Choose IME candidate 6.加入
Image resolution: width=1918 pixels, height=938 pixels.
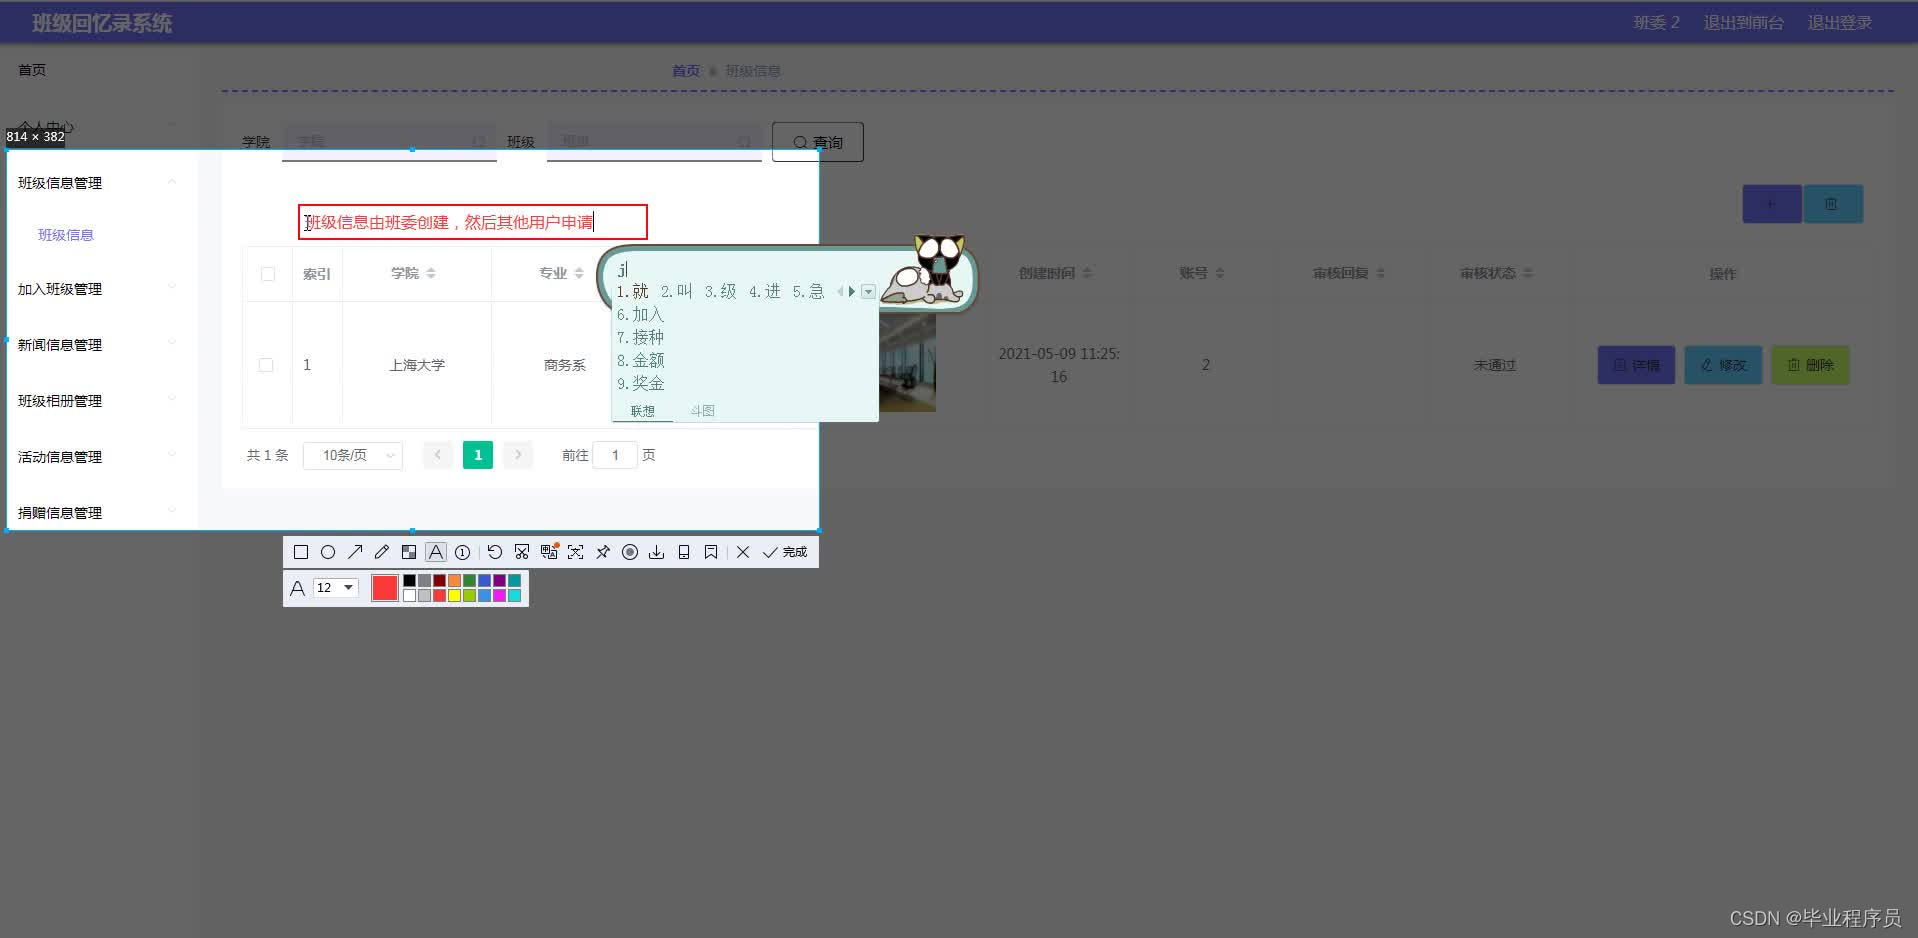[x=640, y=314]
